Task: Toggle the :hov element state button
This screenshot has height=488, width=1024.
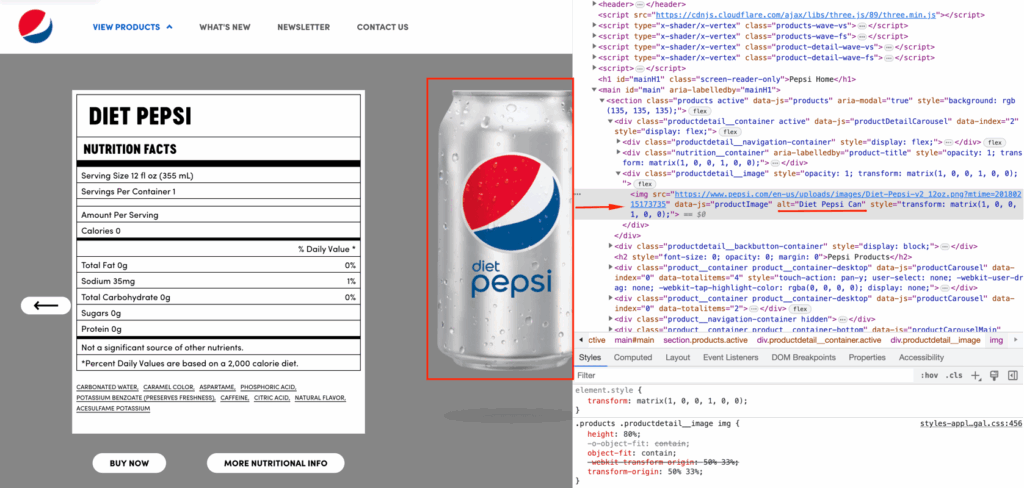Action: click(929, 376)
